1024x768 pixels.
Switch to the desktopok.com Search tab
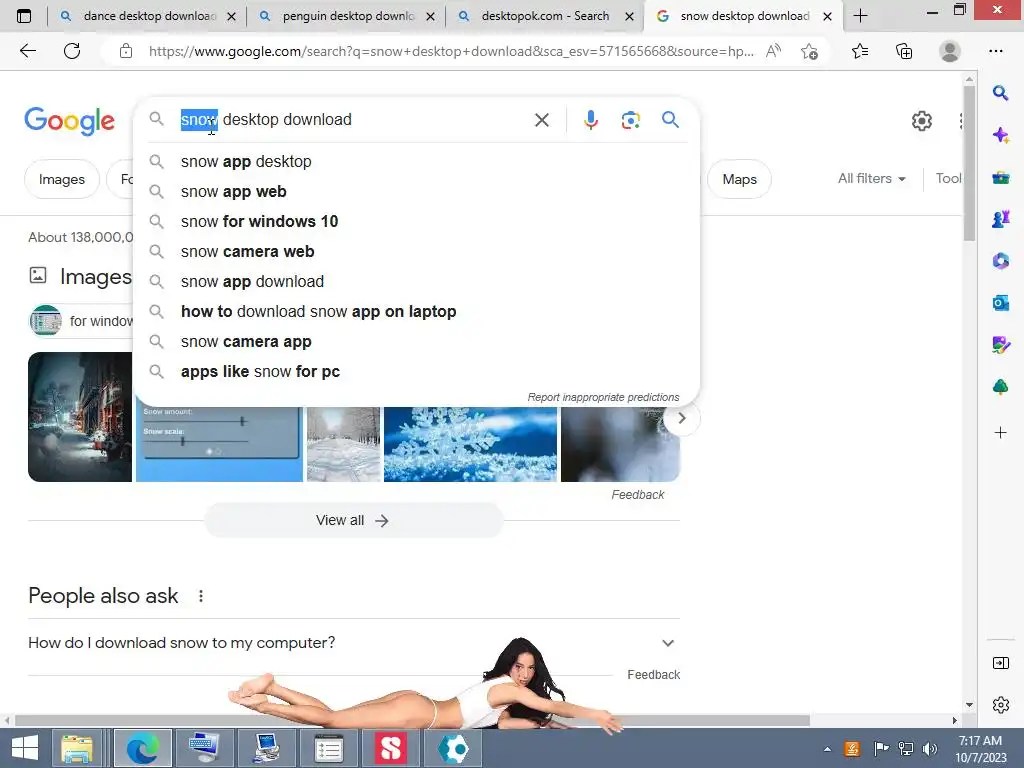coord(545,16)
